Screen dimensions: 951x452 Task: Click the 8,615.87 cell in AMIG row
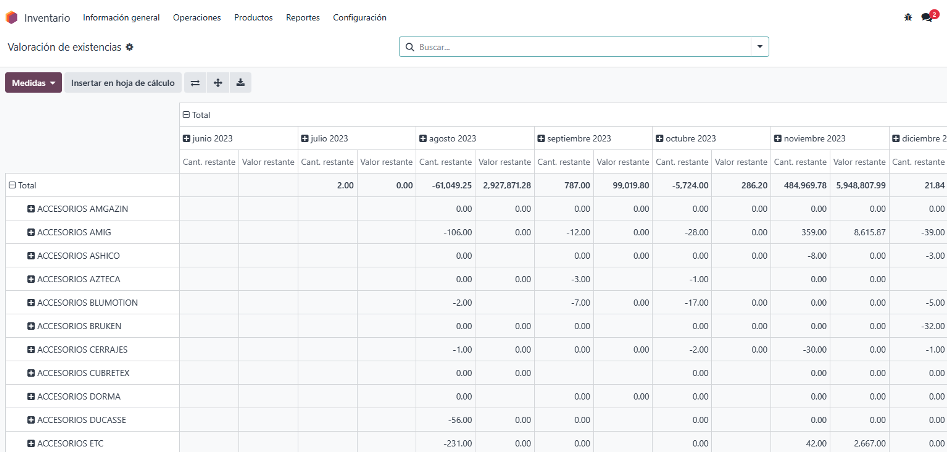[x=860, y=232]
